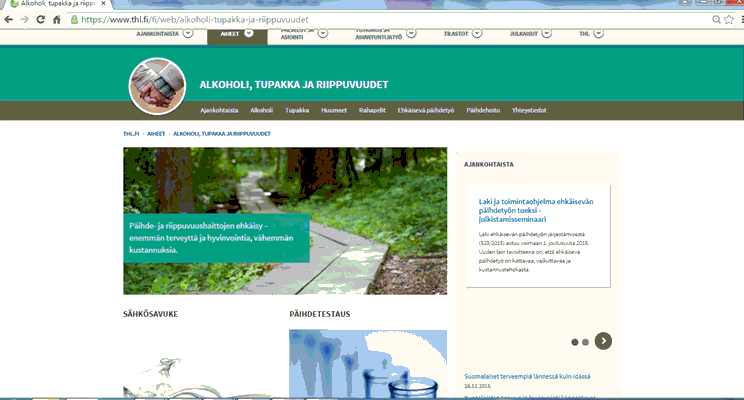
Task: Expand the Julkaisut menu chevron
Action: tap(547, 33)
